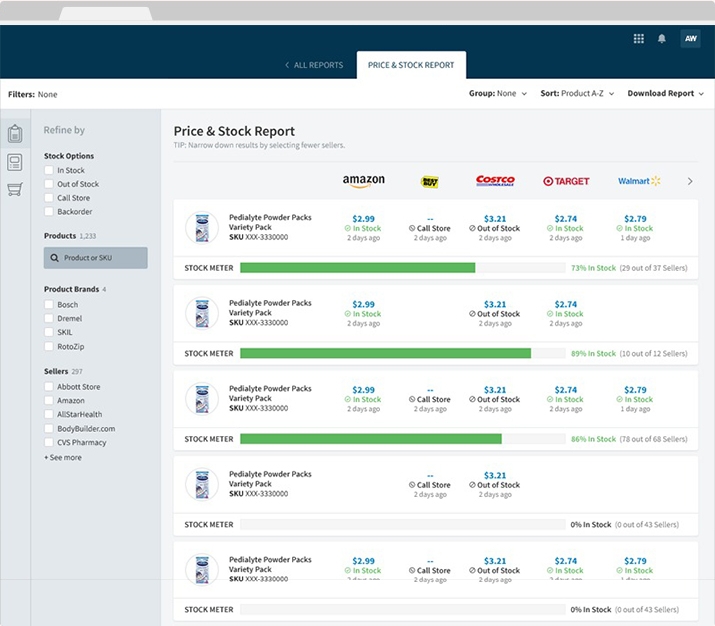
Task: Go back to All Reports tab
Action: coord(314,65)
